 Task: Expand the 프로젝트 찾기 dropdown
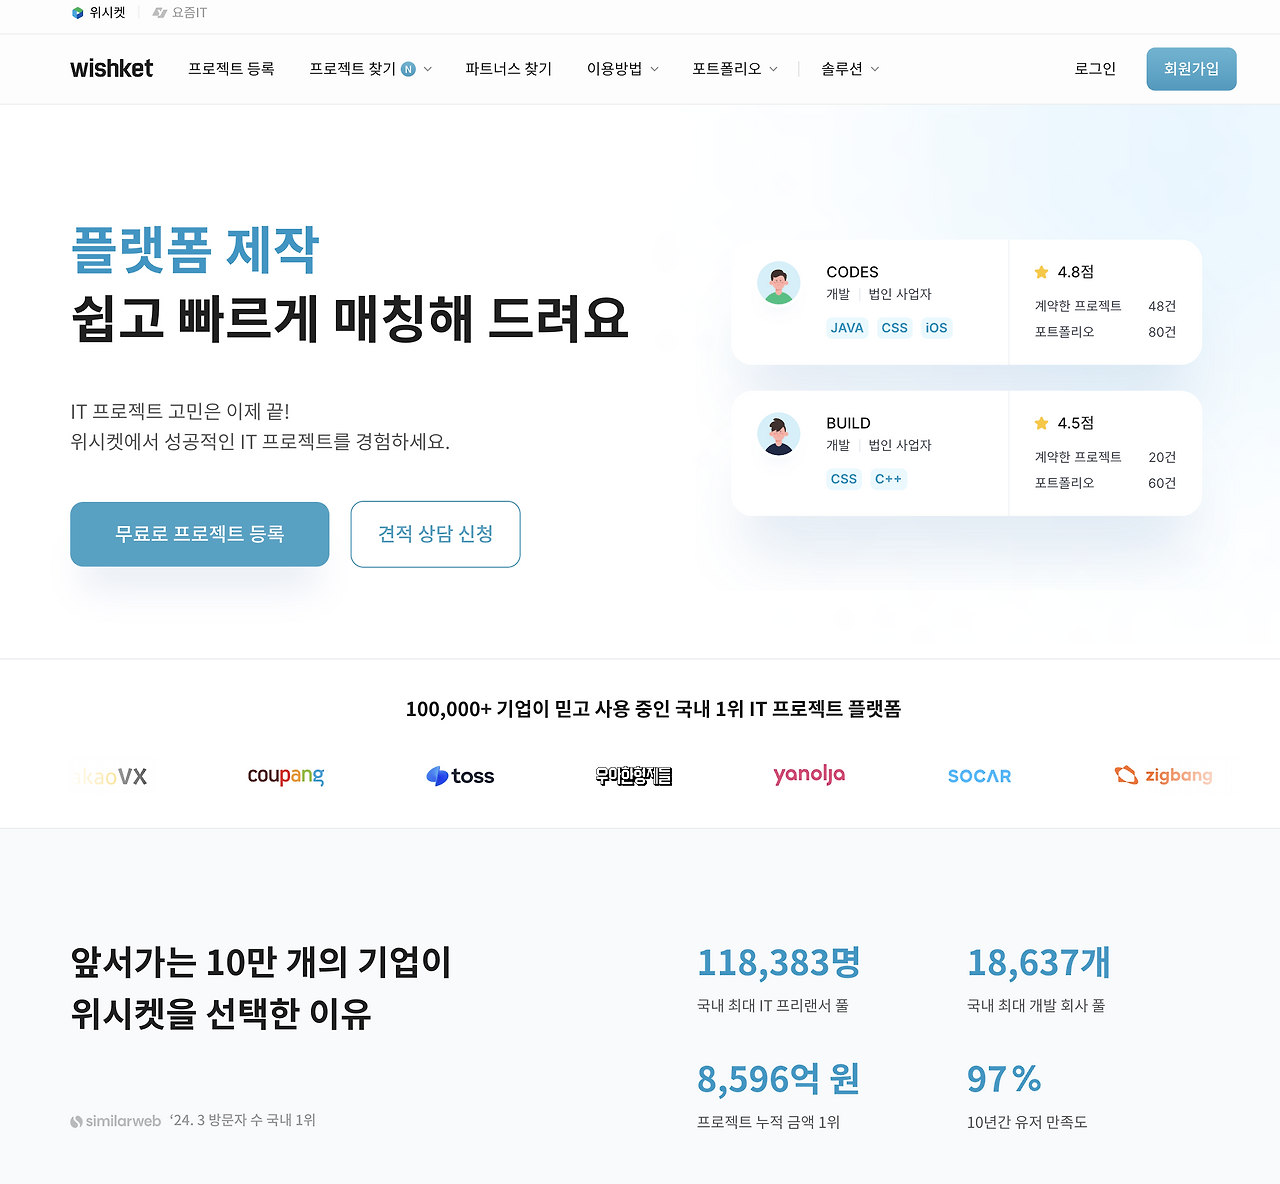click(x=427, y=69)
